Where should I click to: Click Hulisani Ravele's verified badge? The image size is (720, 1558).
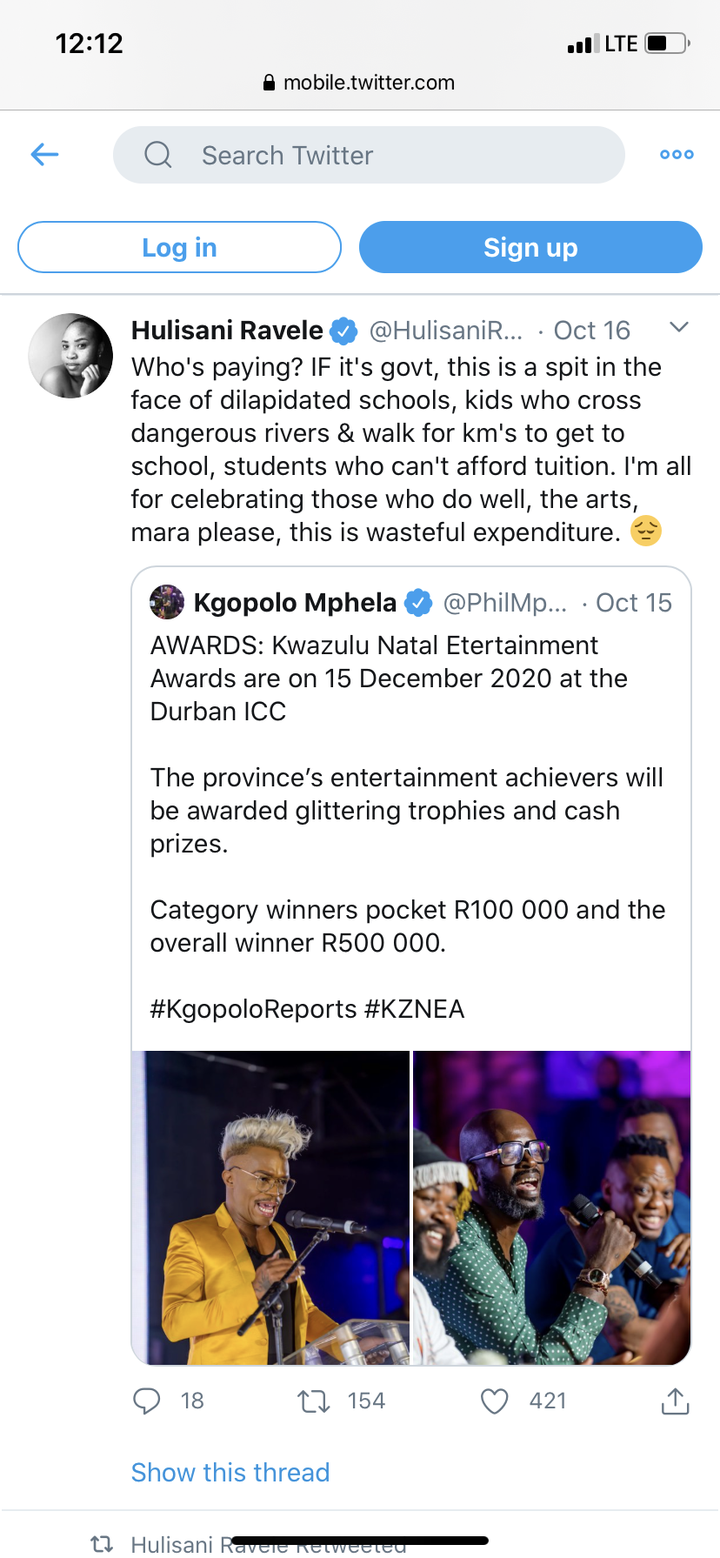[x=344, y=330]
